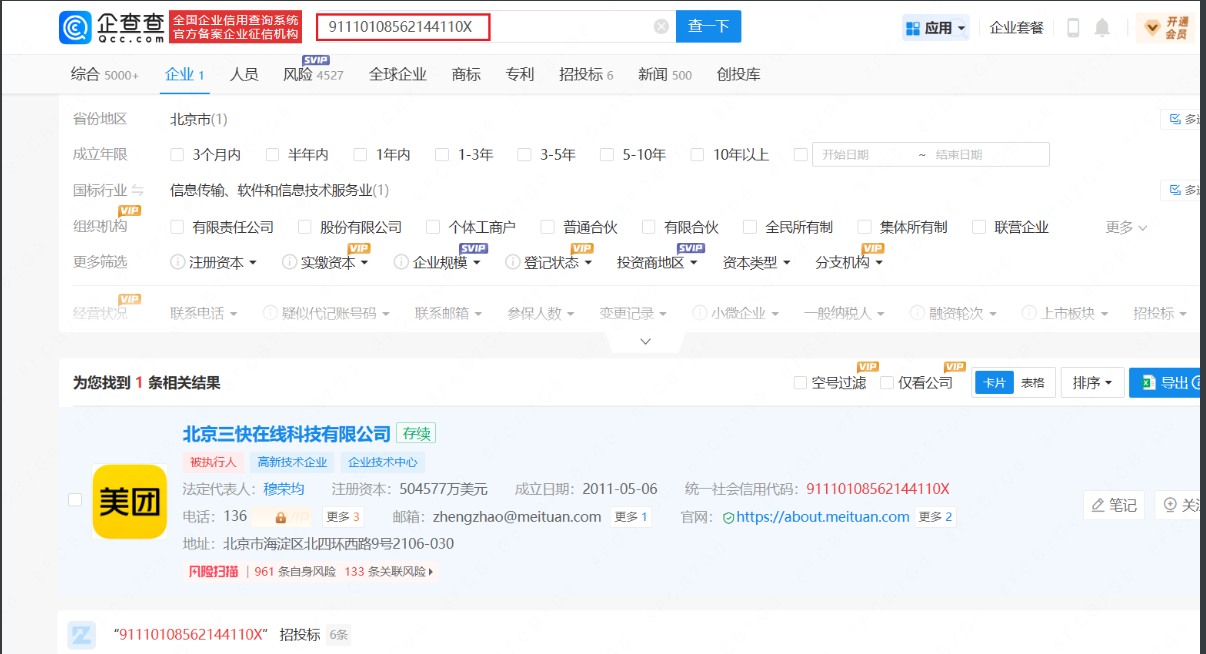Select the 有限责任公司 checkbox
The image size is (1206, 654).
click(177, 227)
